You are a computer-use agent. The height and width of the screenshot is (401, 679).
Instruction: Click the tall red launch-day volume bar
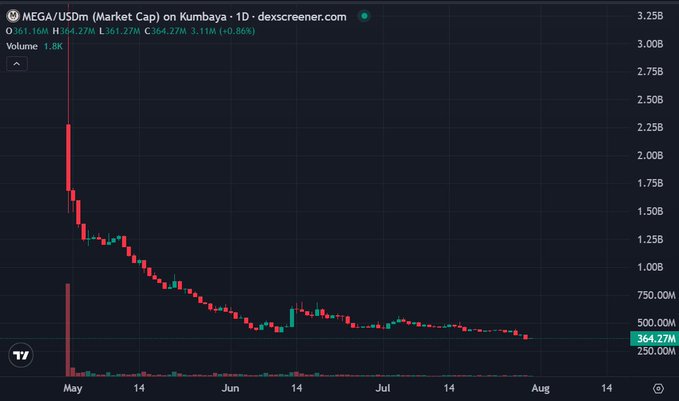click(x=68, y=330)
